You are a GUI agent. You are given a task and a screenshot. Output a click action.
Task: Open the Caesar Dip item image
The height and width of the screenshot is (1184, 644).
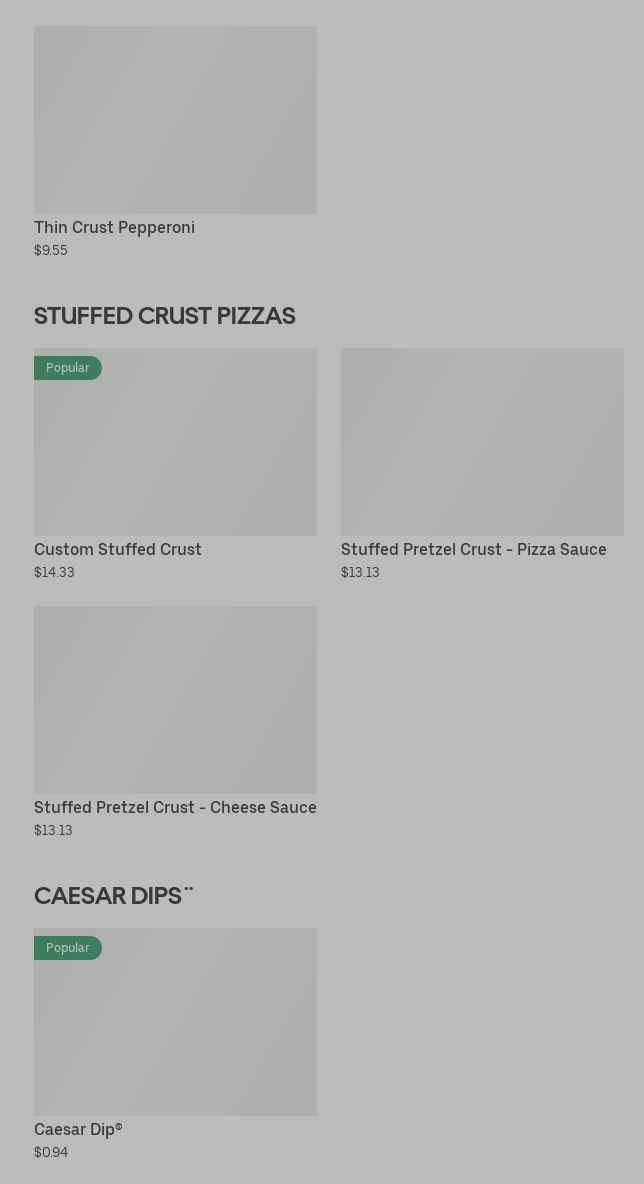tap(175, 1030)
